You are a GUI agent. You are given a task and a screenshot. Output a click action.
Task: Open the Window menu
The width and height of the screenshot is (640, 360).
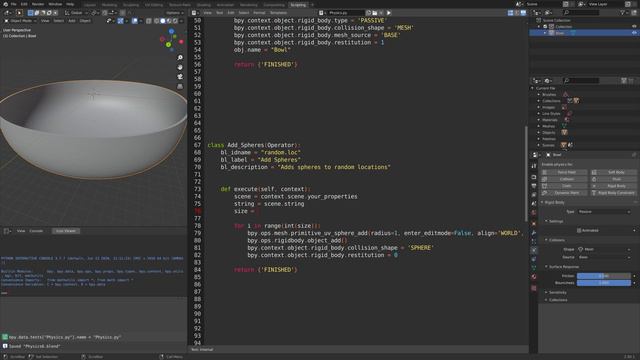pyautogui.click(x=55, y=4)
